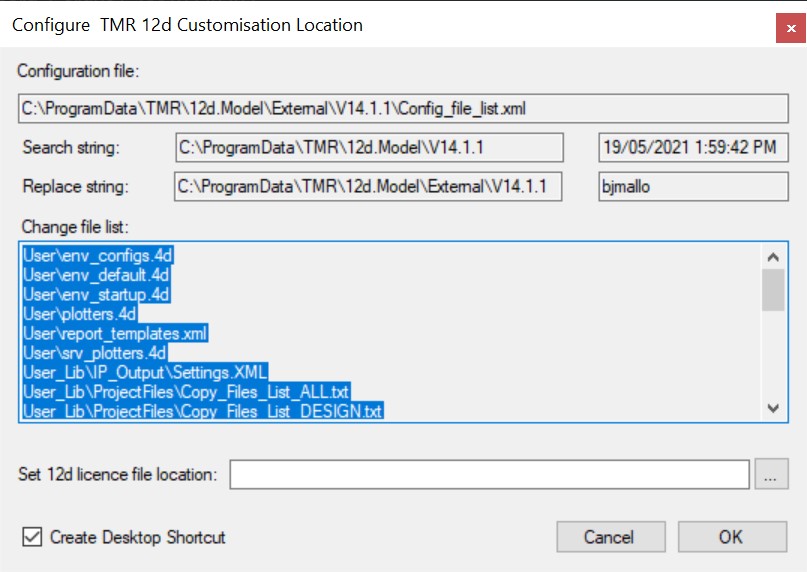Select User\env_configs.4d in the file list
The image size is (807, 572).
click(98, 255)
